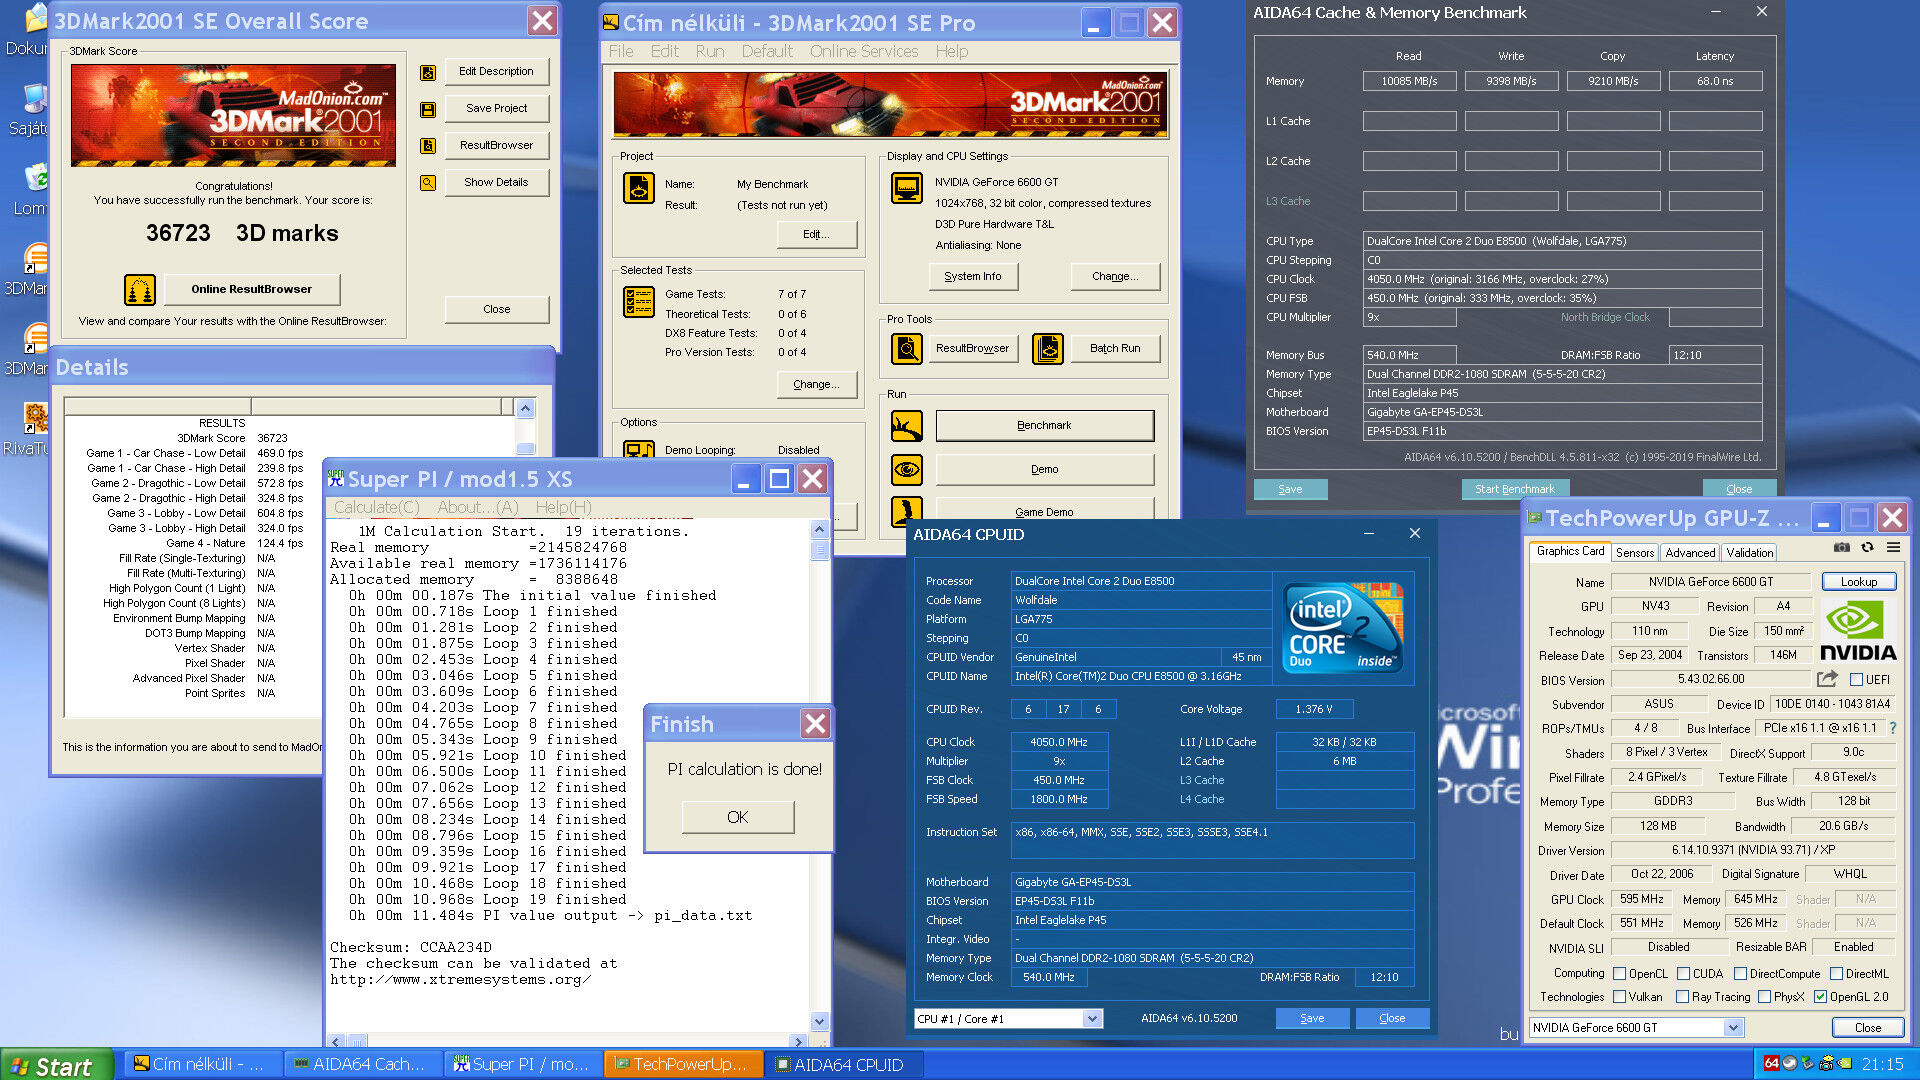This screenshot has width=1920, height=1080.
Task: Toggle the Ray Tracing checkbox
Action: [x=1682, y=997]
